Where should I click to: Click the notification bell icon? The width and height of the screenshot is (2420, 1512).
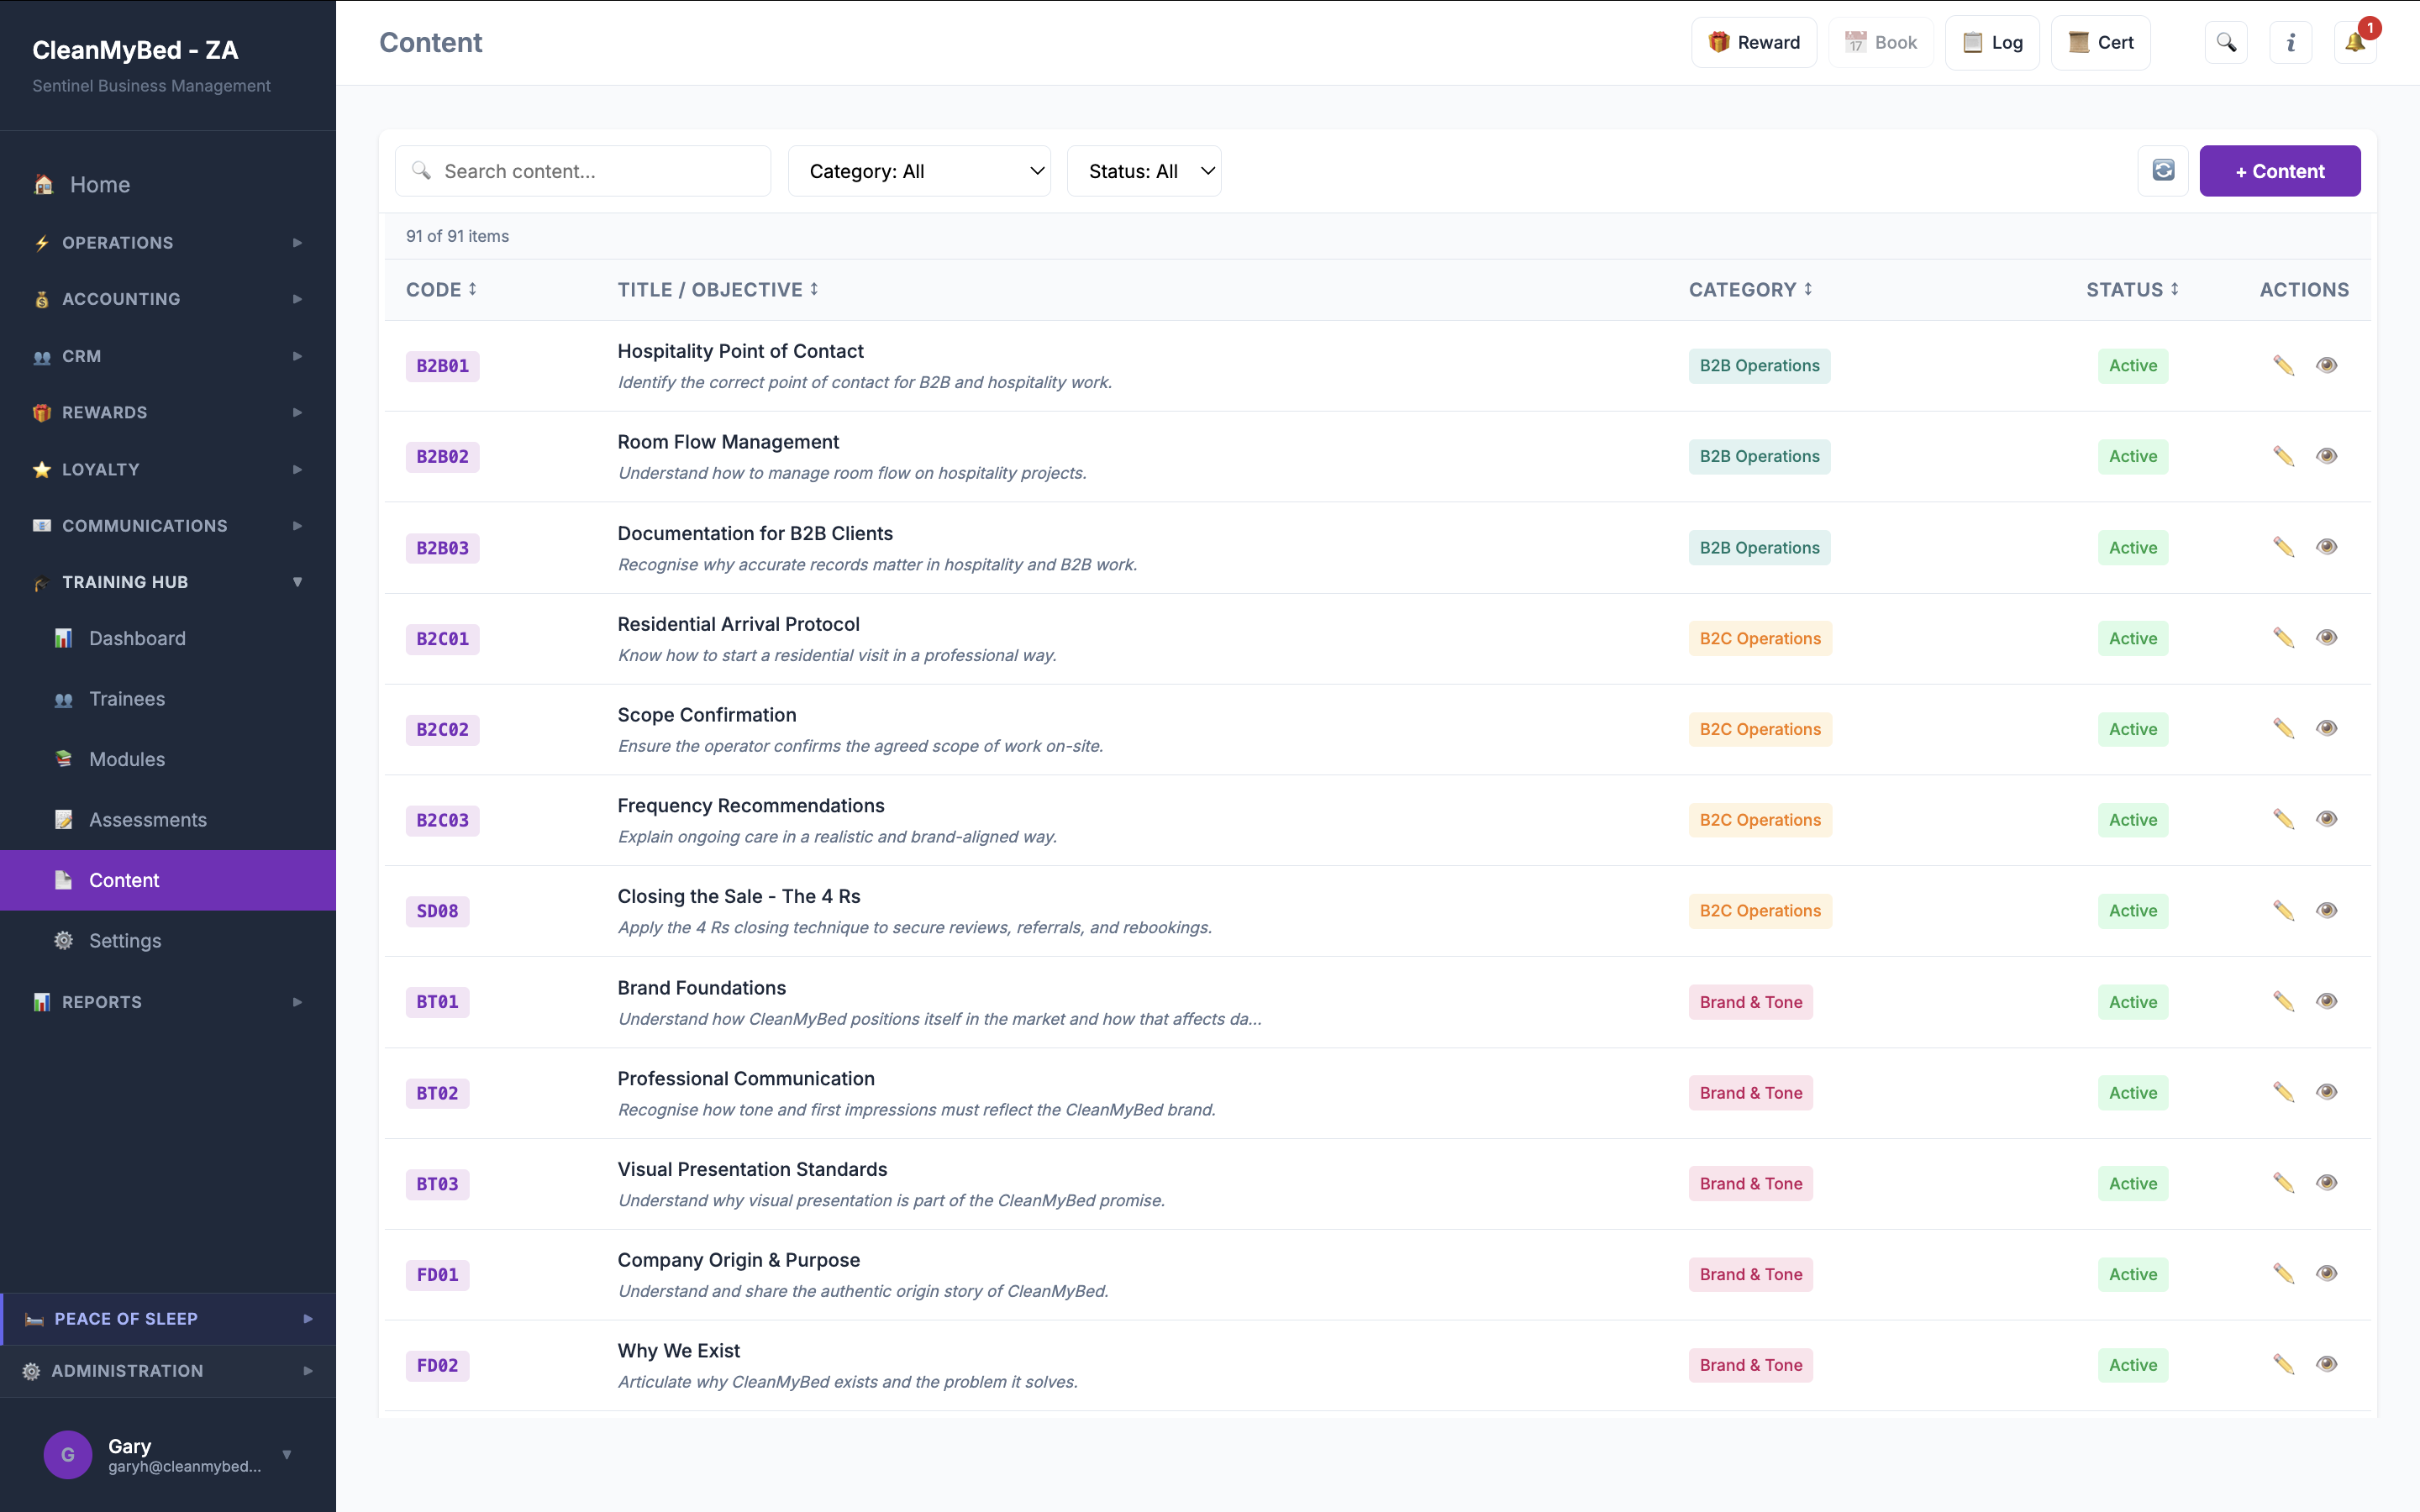click(2354, 42)
